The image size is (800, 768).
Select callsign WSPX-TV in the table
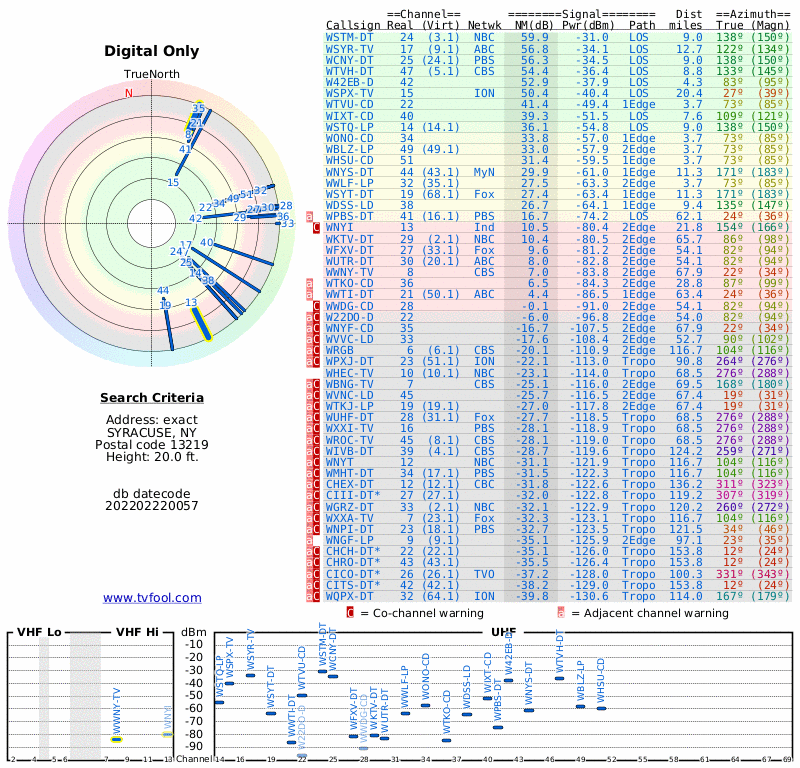(x=349, y=93)
